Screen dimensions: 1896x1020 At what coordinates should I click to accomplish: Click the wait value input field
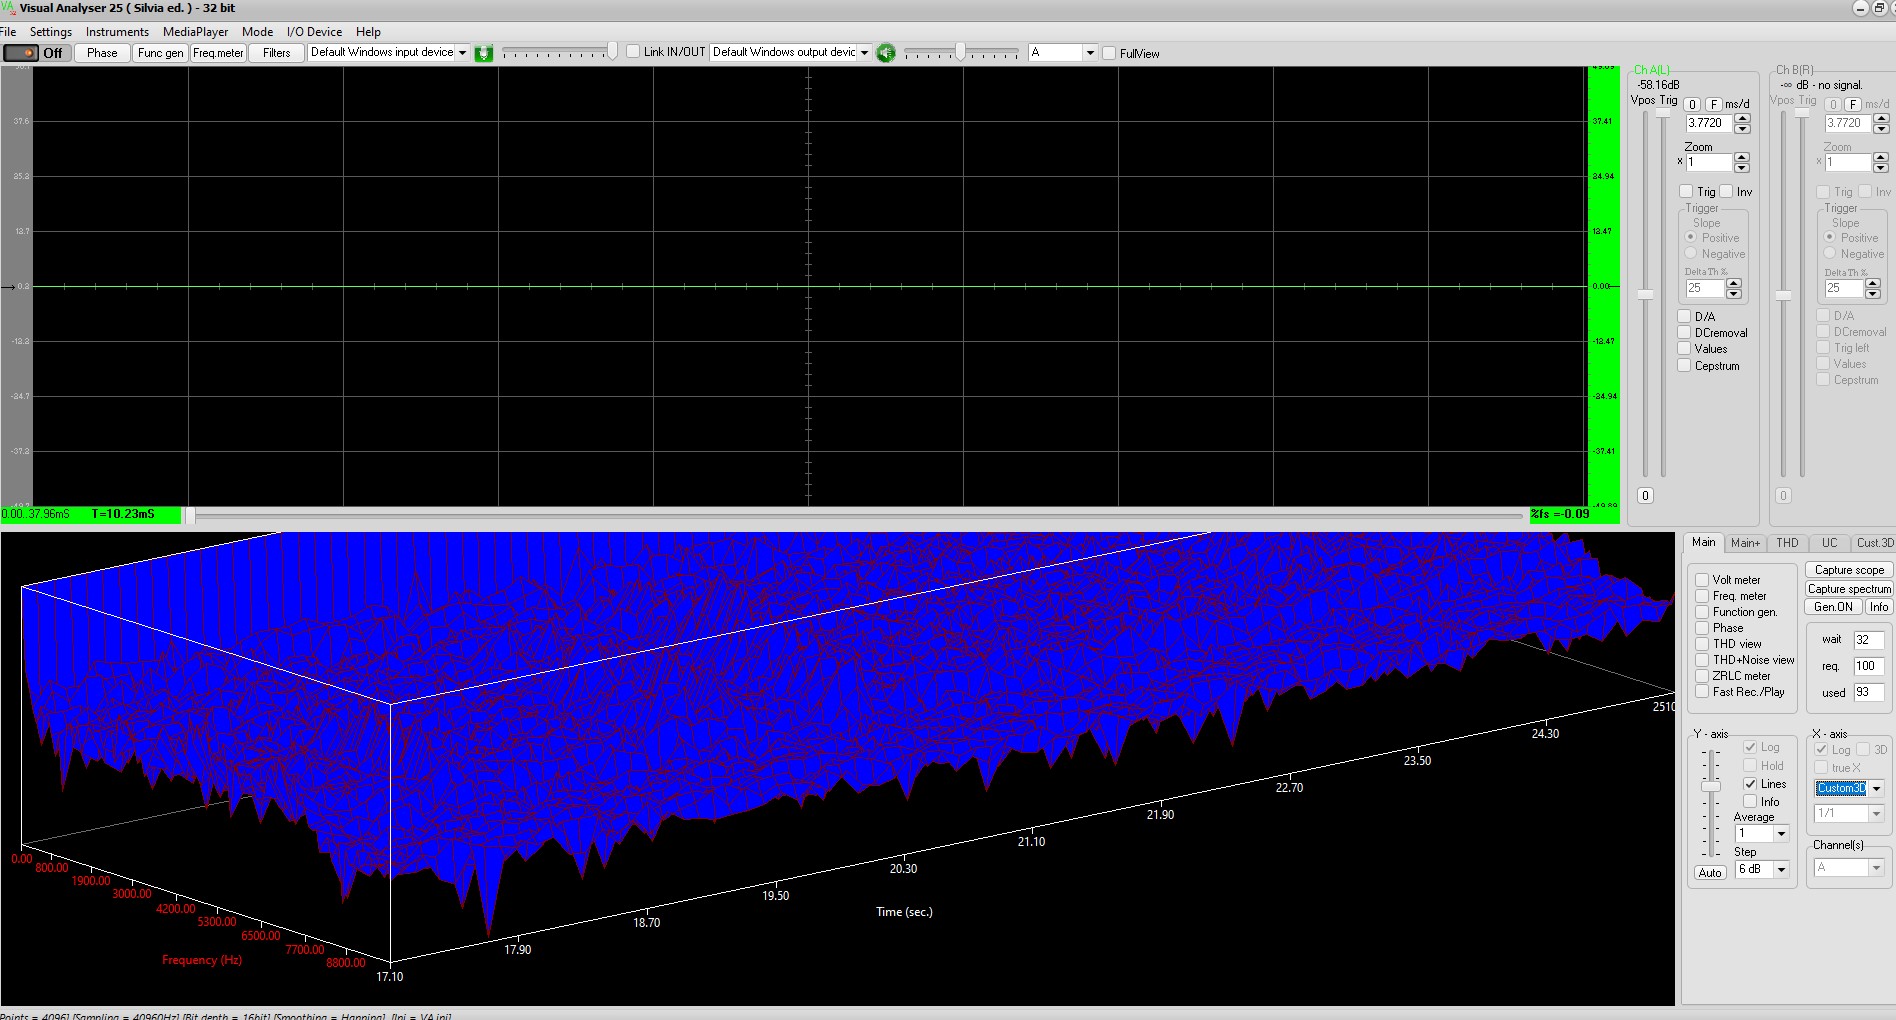point(1868,640)
